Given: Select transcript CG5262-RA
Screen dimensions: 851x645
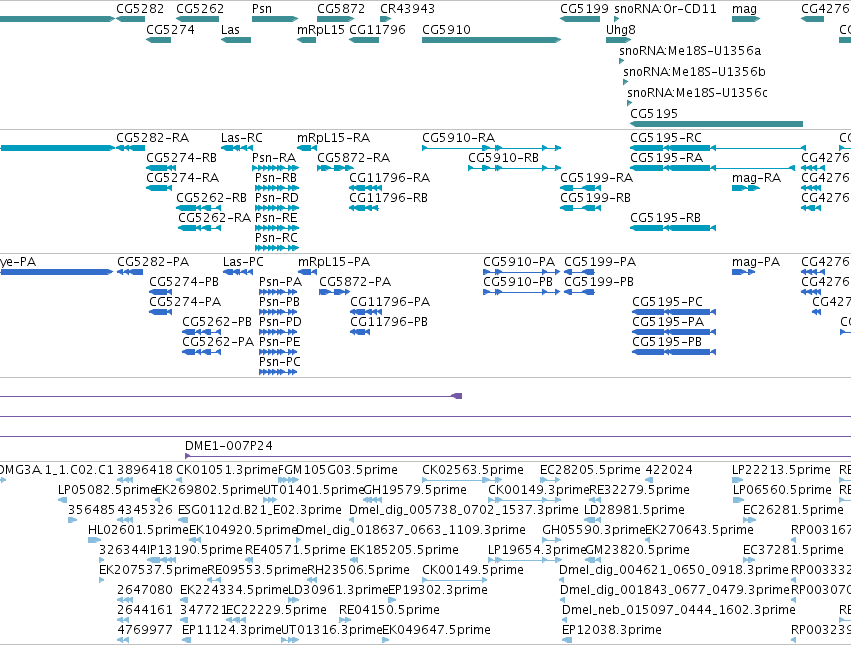Looking at the screenshot, I should 199,227.
